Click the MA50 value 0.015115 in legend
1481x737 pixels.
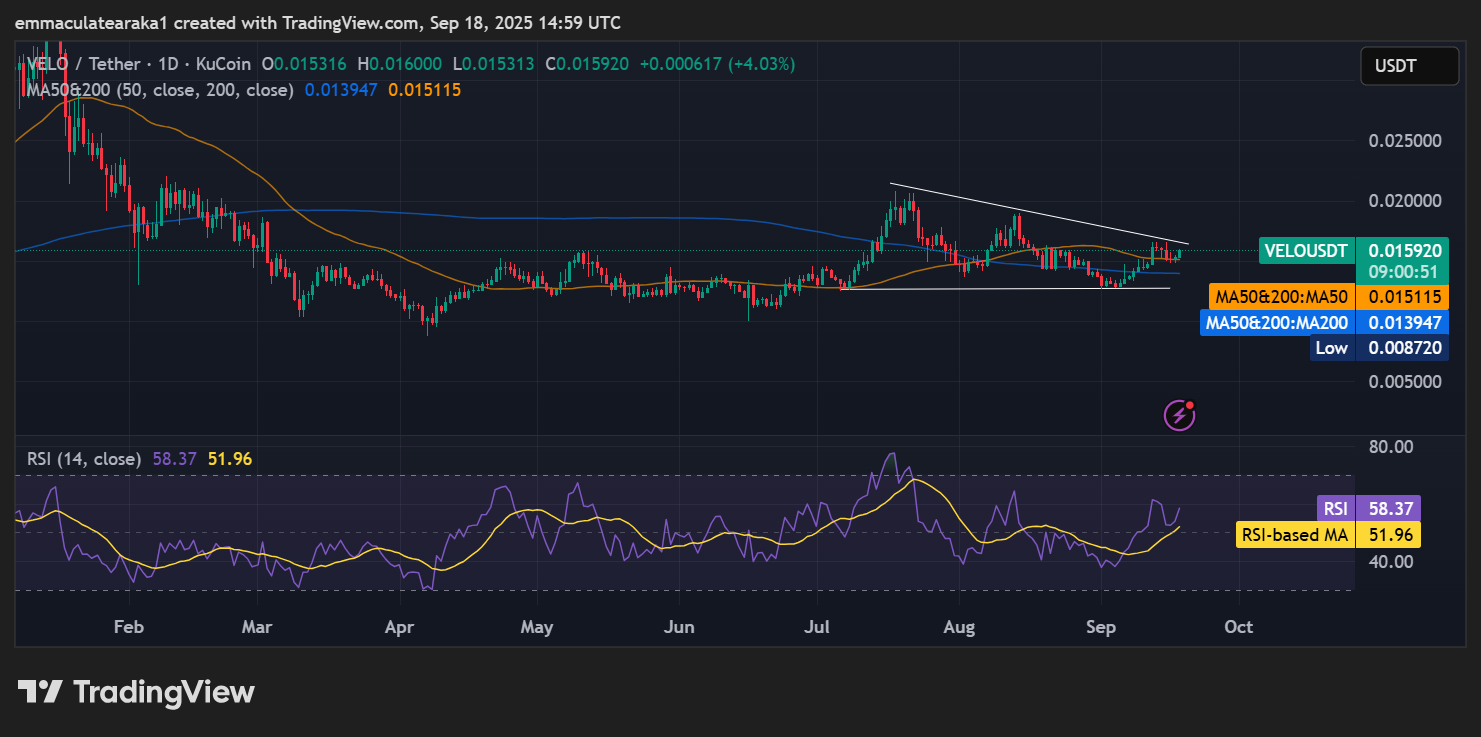tap(424, 89)
